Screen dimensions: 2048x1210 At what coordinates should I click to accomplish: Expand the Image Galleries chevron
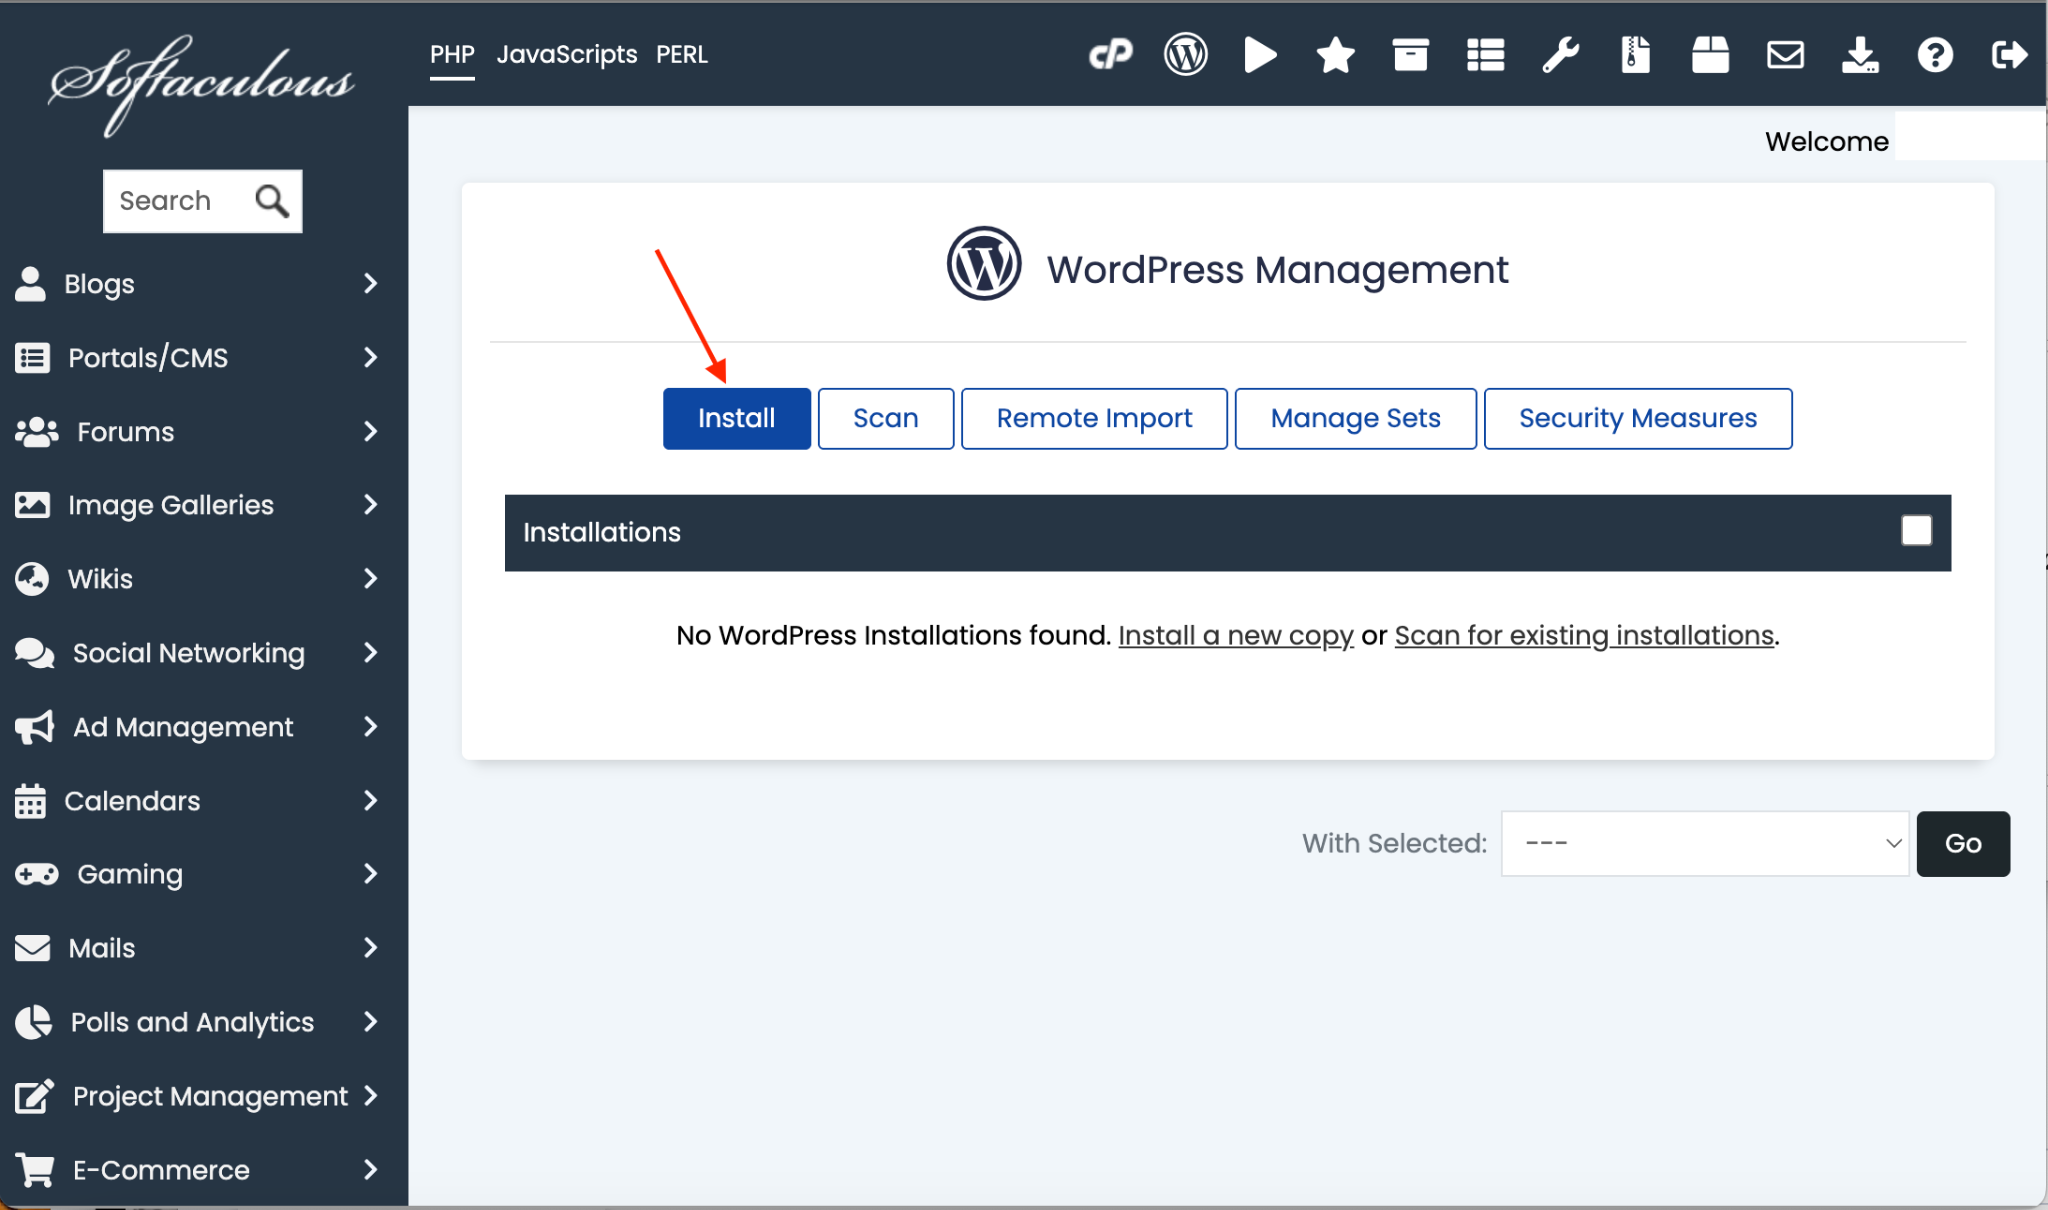pos(371,504)
